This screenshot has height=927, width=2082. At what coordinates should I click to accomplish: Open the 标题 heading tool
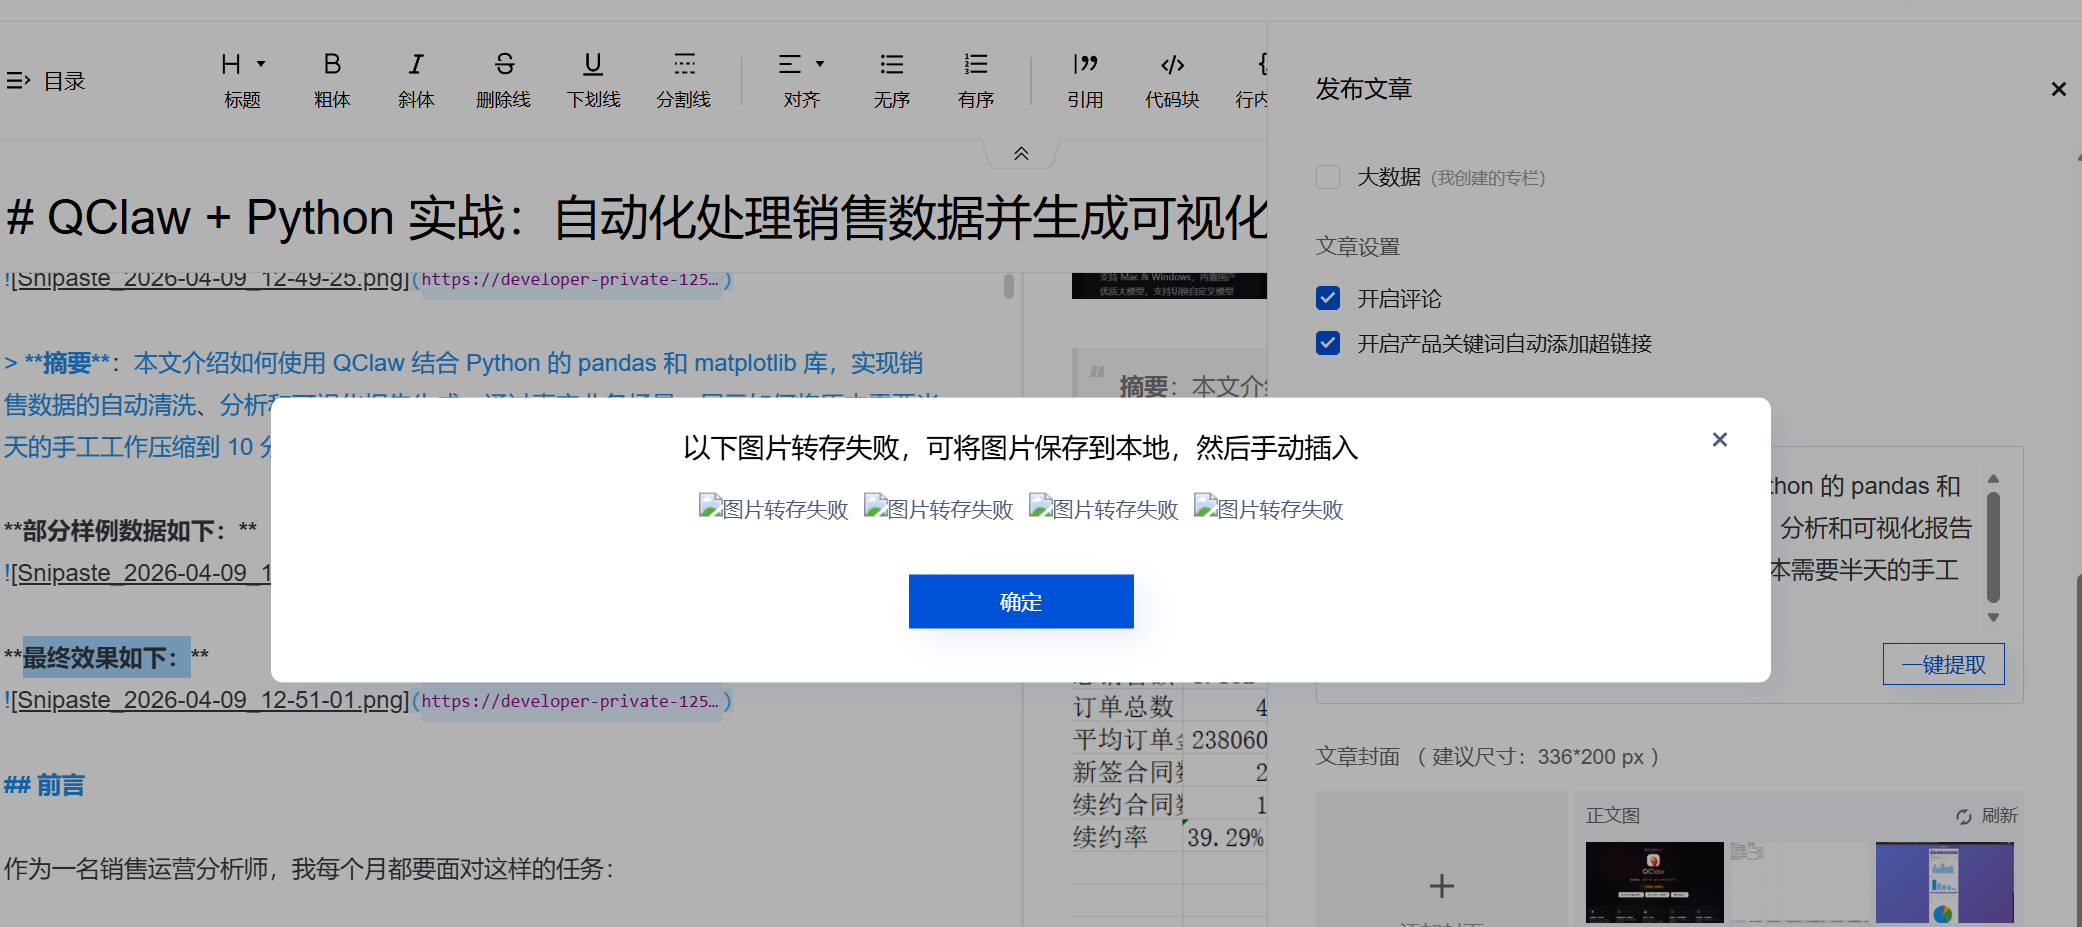[x=242, y=81]
